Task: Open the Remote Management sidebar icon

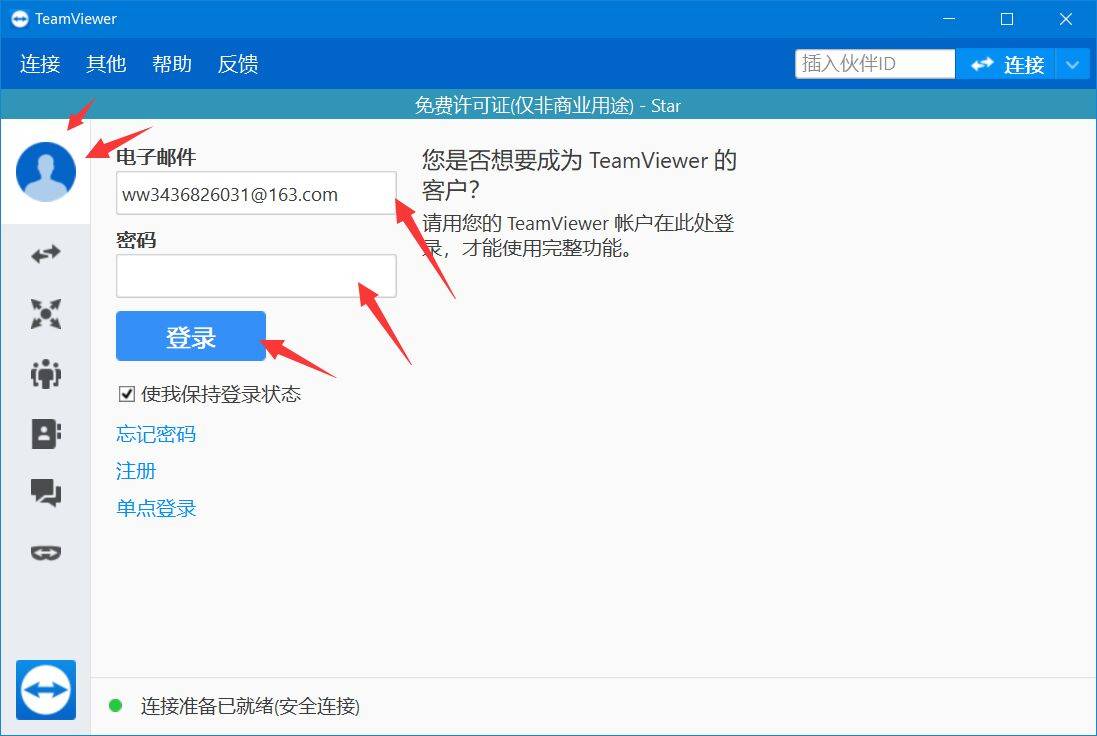Action: 46,313
